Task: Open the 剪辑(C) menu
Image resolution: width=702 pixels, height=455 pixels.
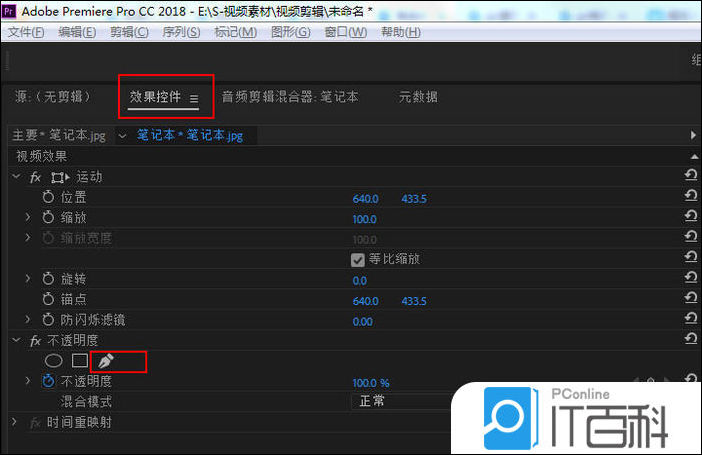Action: point(129,32)
